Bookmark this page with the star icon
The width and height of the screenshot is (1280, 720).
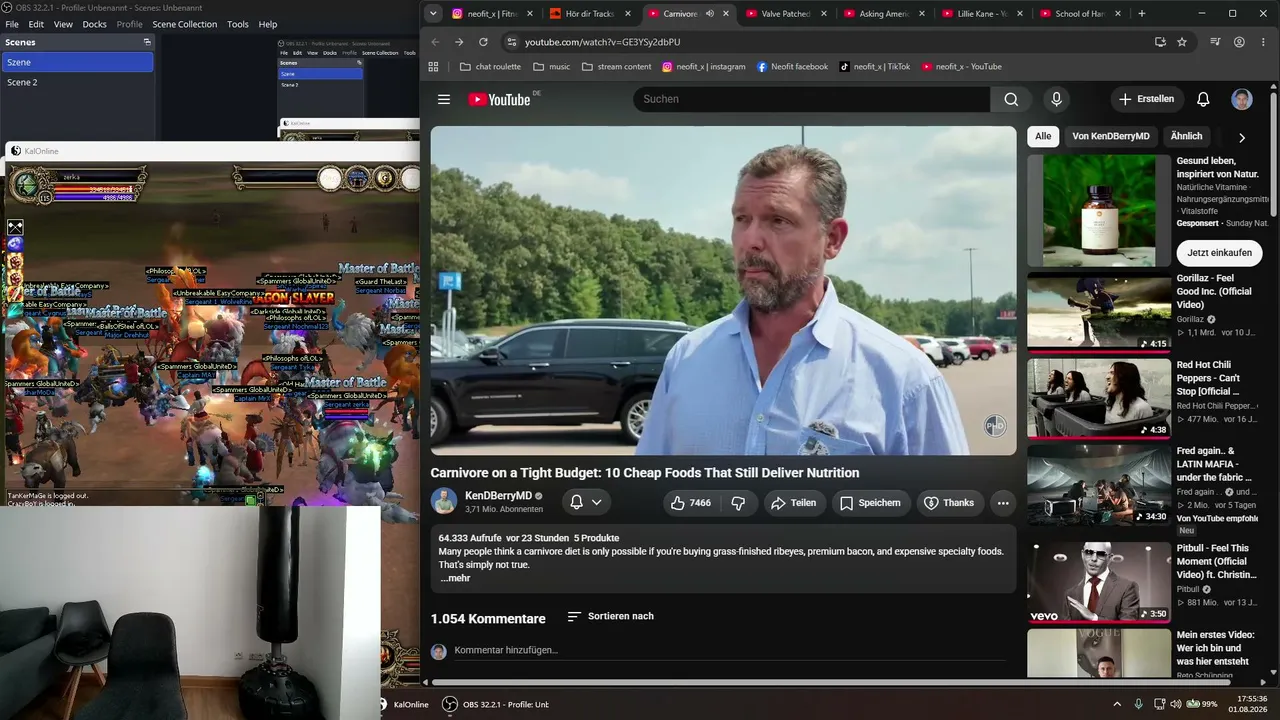coord(1182,42)
